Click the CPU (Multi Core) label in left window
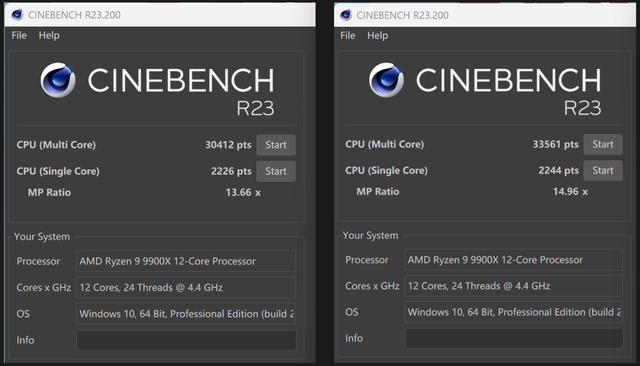 click(x=56, y=145)
